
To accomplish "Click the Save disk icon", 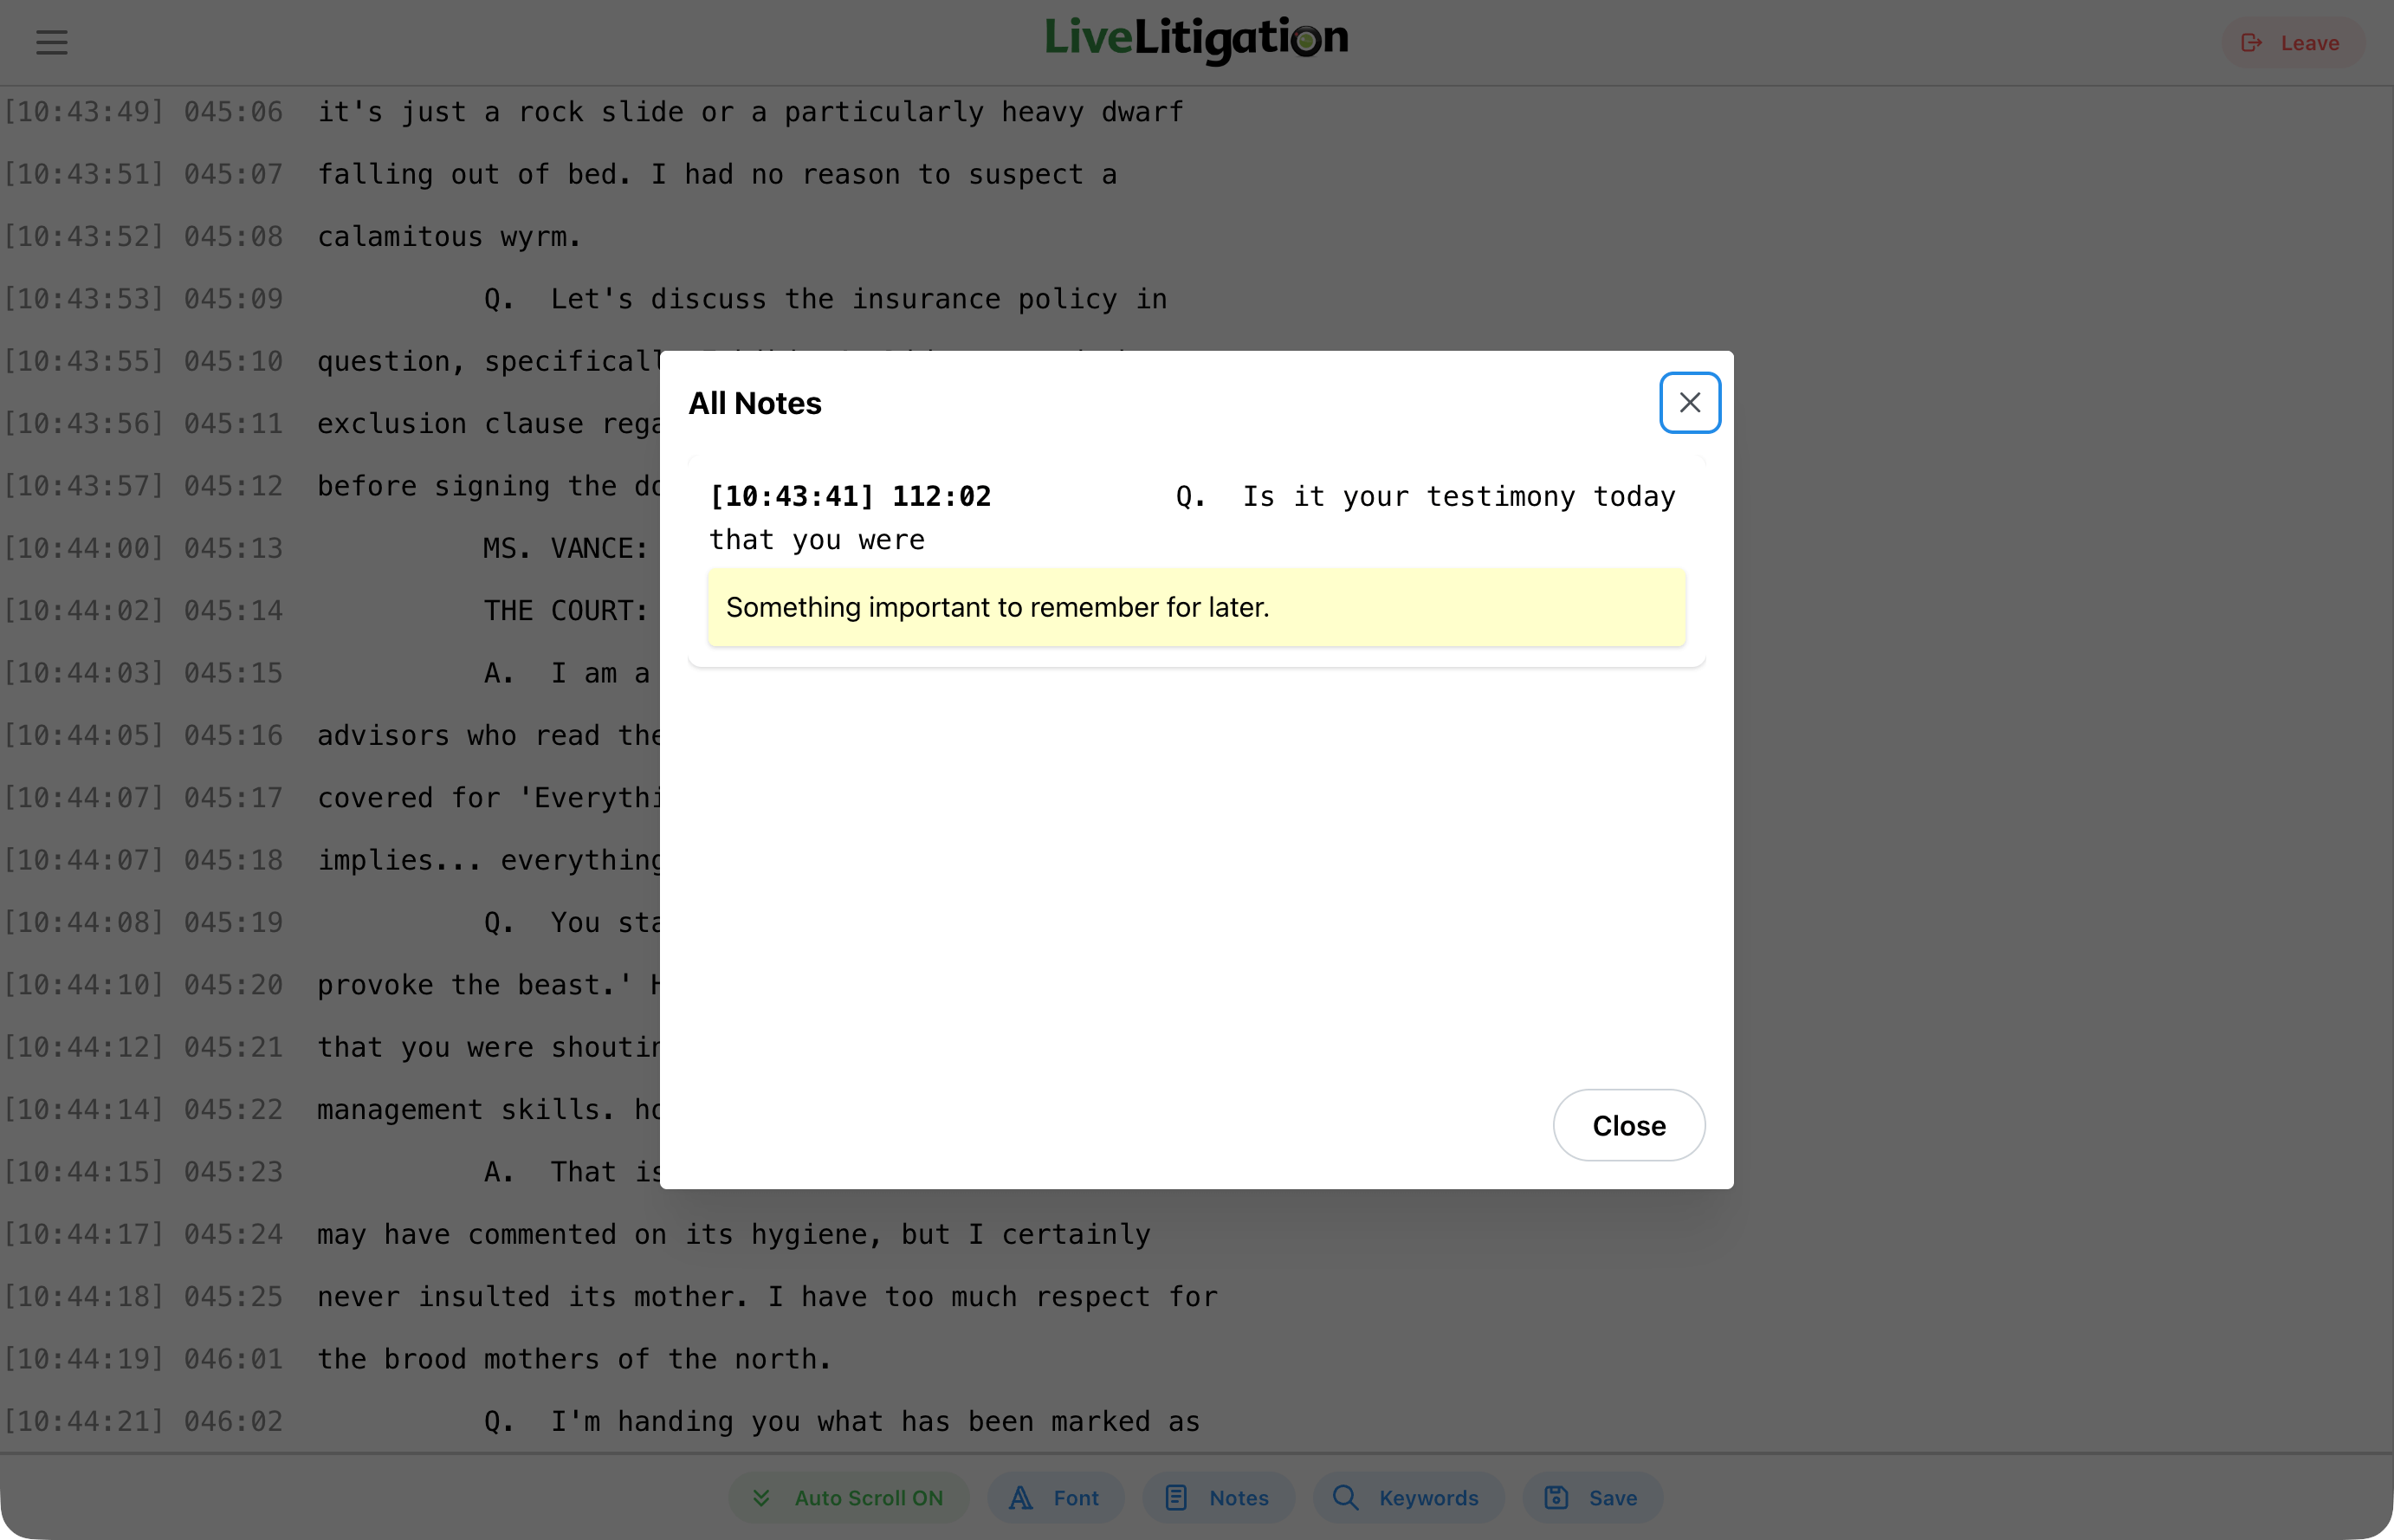I will (x=1556, y=1497).
